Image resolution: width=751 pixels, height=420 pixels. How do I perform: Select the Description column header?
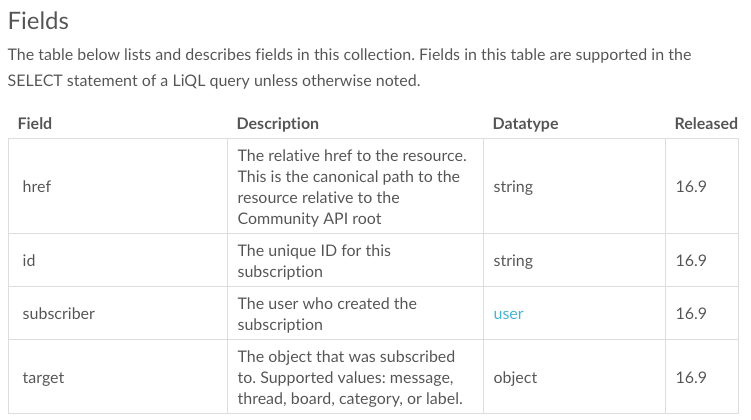[278, 124]
